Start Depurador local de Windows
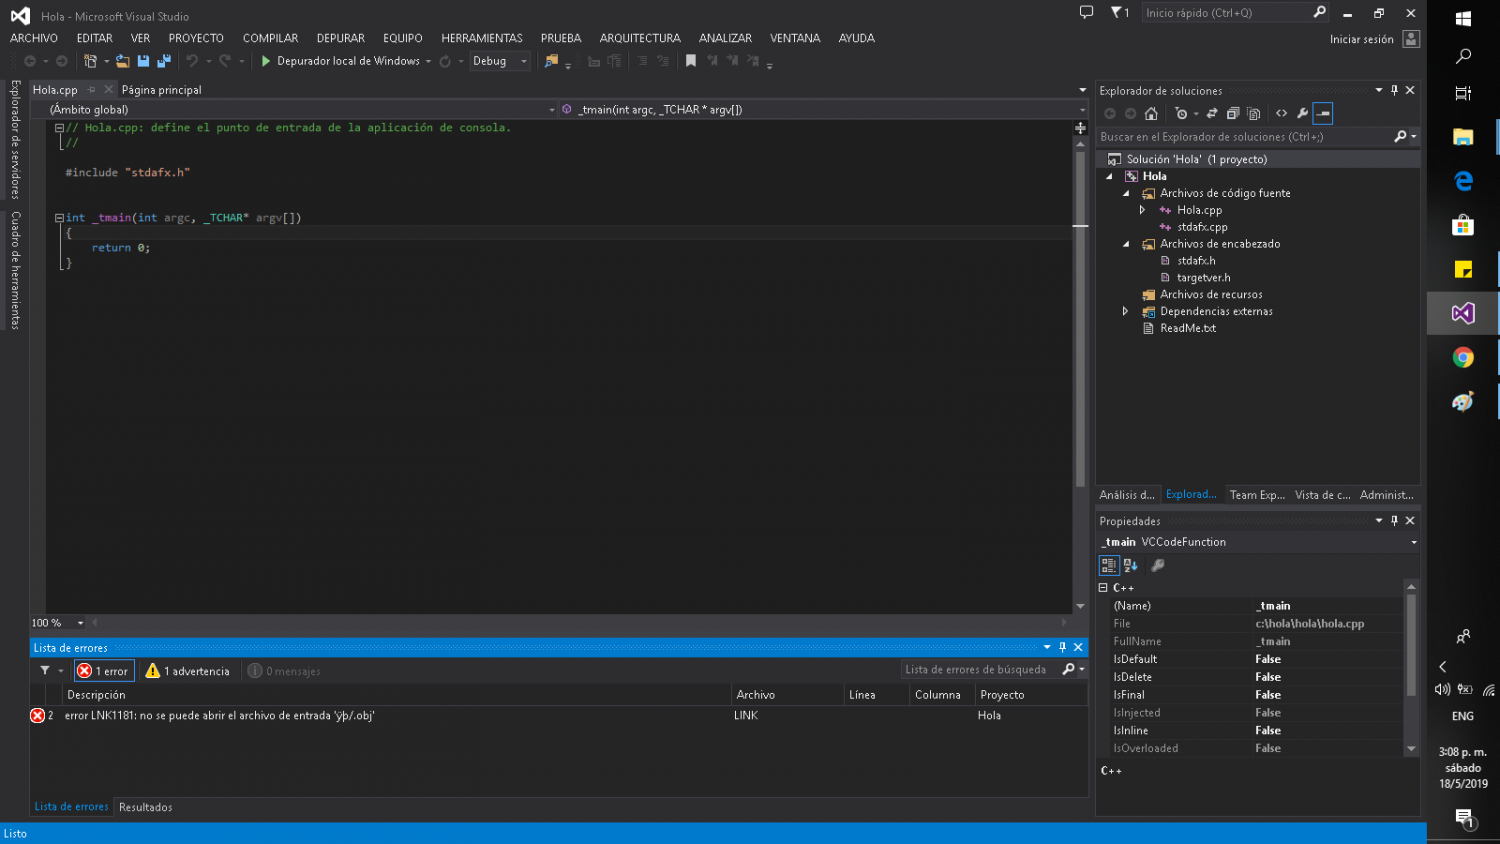The image size is (1500, 844). click(346, 61)
